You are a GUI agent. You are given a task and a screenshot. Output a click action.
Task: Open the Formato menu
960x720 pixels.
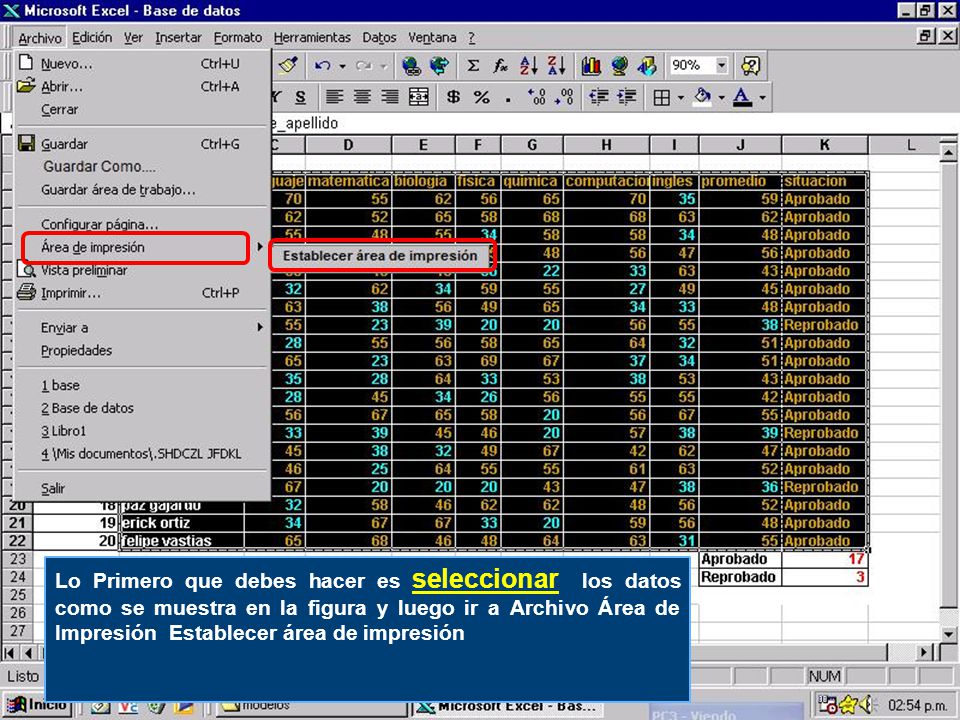click(x=238, y=37)
